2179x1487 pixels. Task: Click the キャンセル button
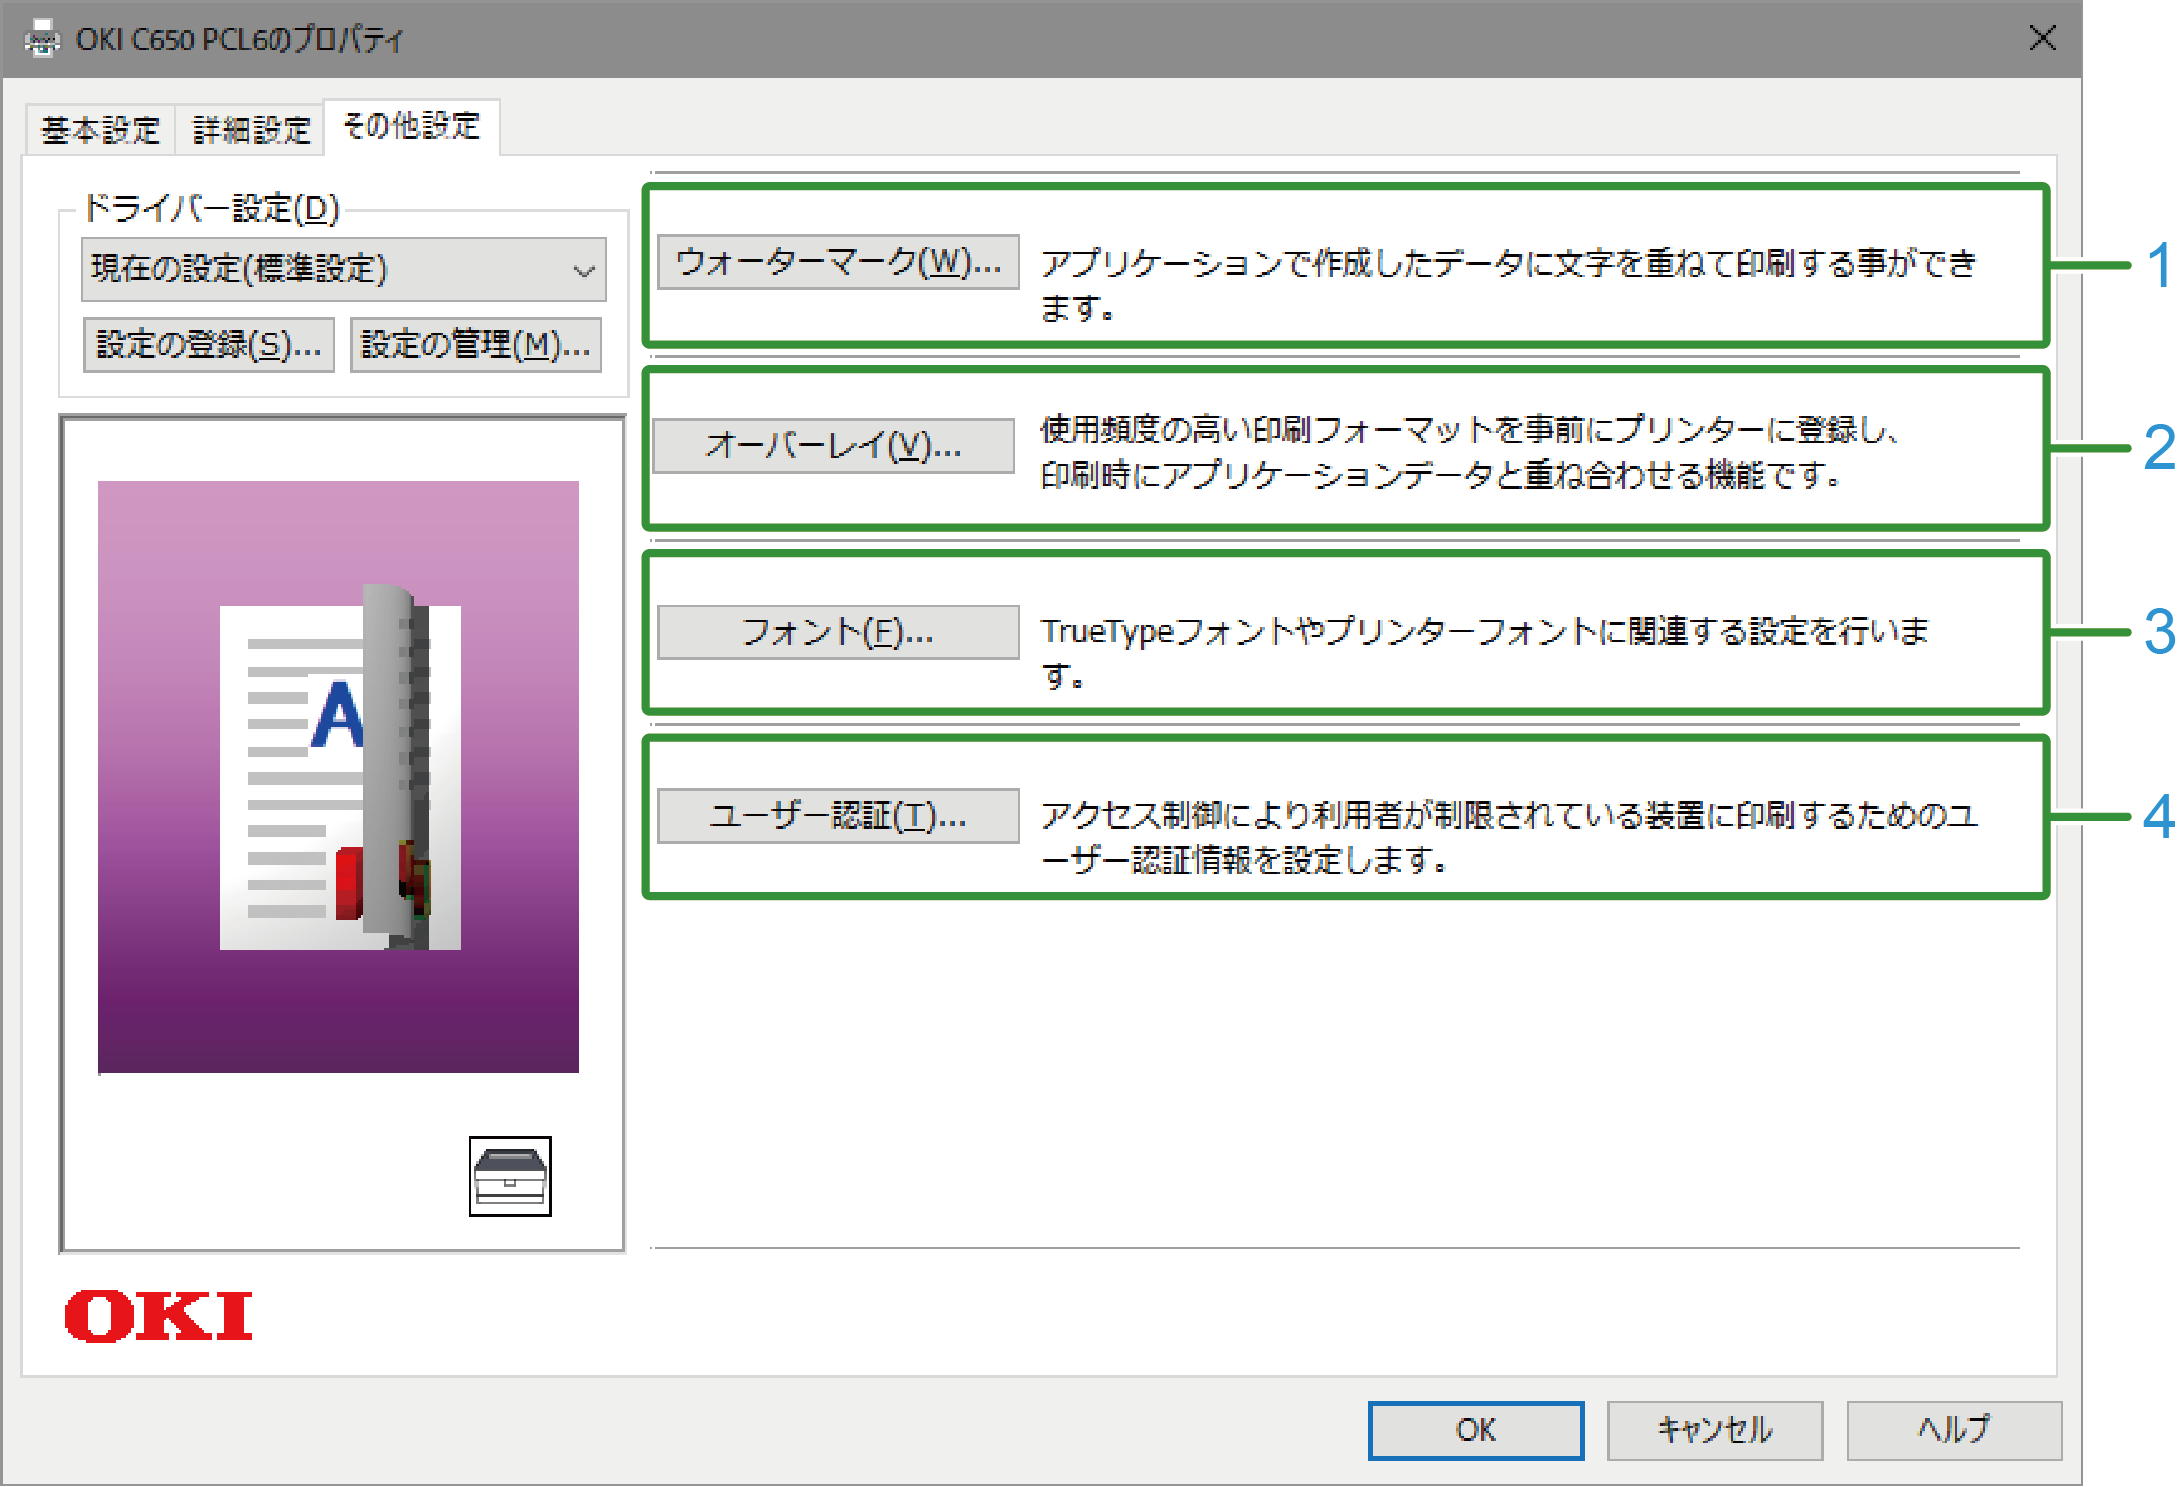coord(1714,1430)
